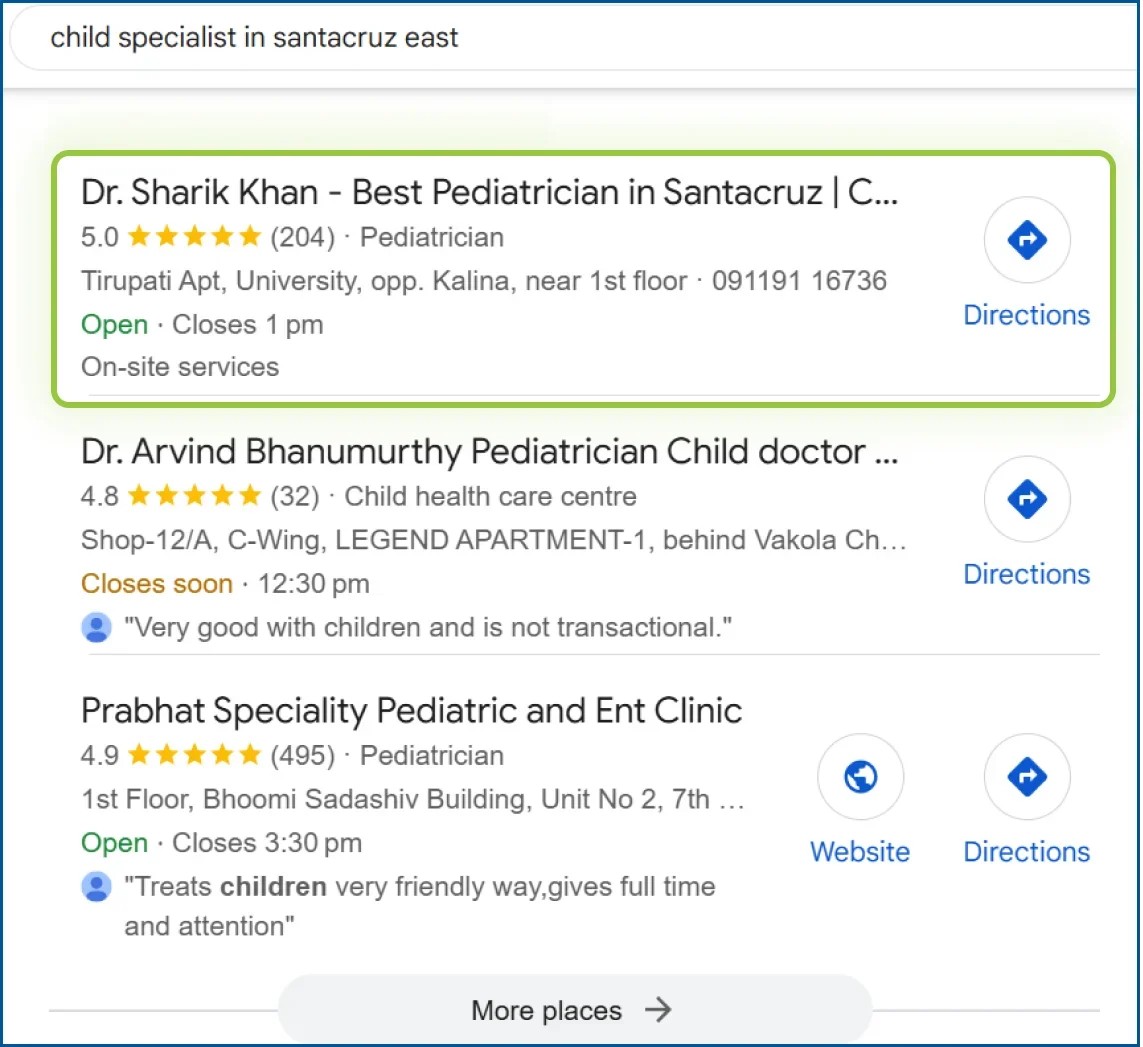Click the arrow in More places button

(657, 1010)
